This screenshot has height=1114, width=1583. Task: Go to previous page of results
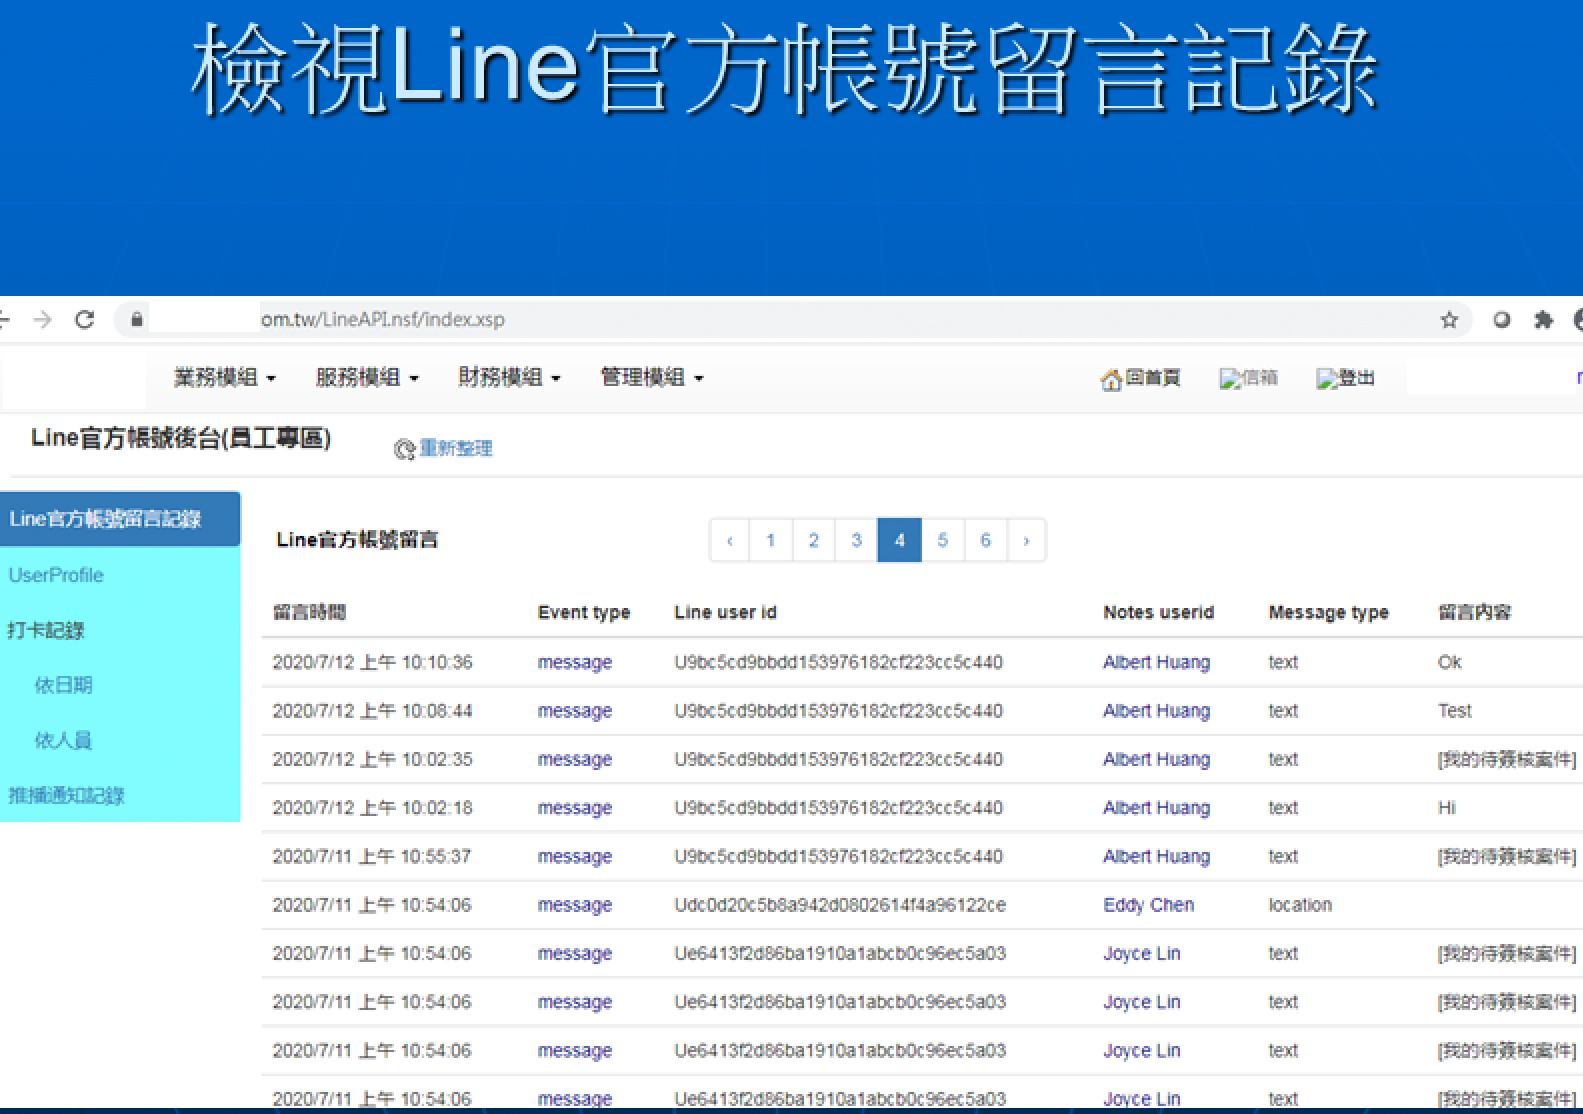730,540
